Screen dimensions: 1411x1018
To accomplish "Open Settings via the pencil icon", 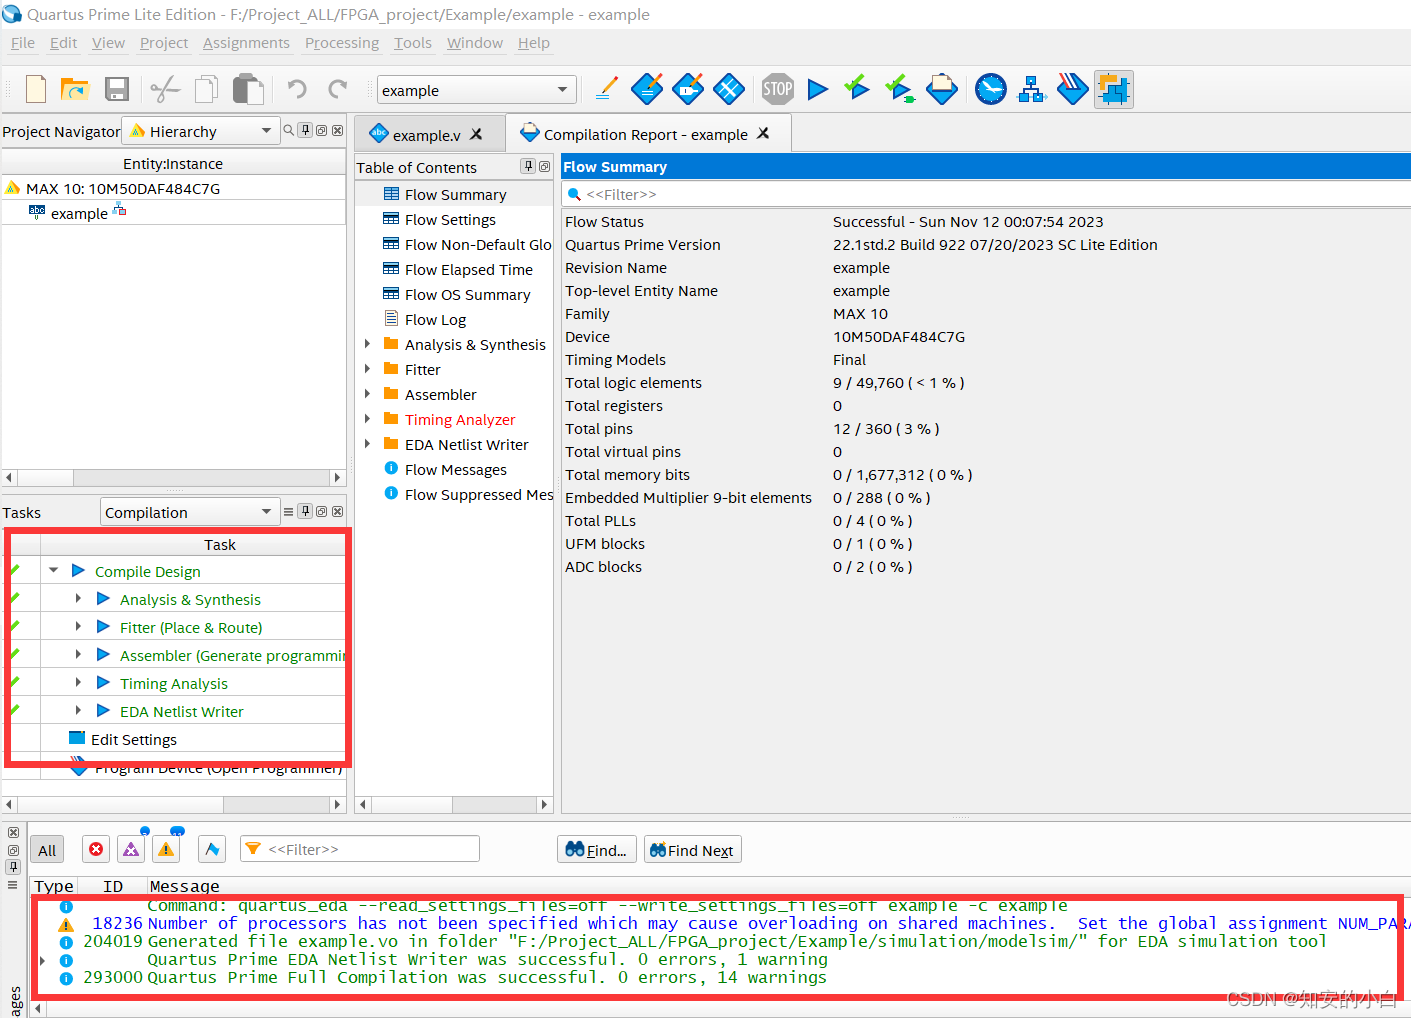I will point(606,89).
